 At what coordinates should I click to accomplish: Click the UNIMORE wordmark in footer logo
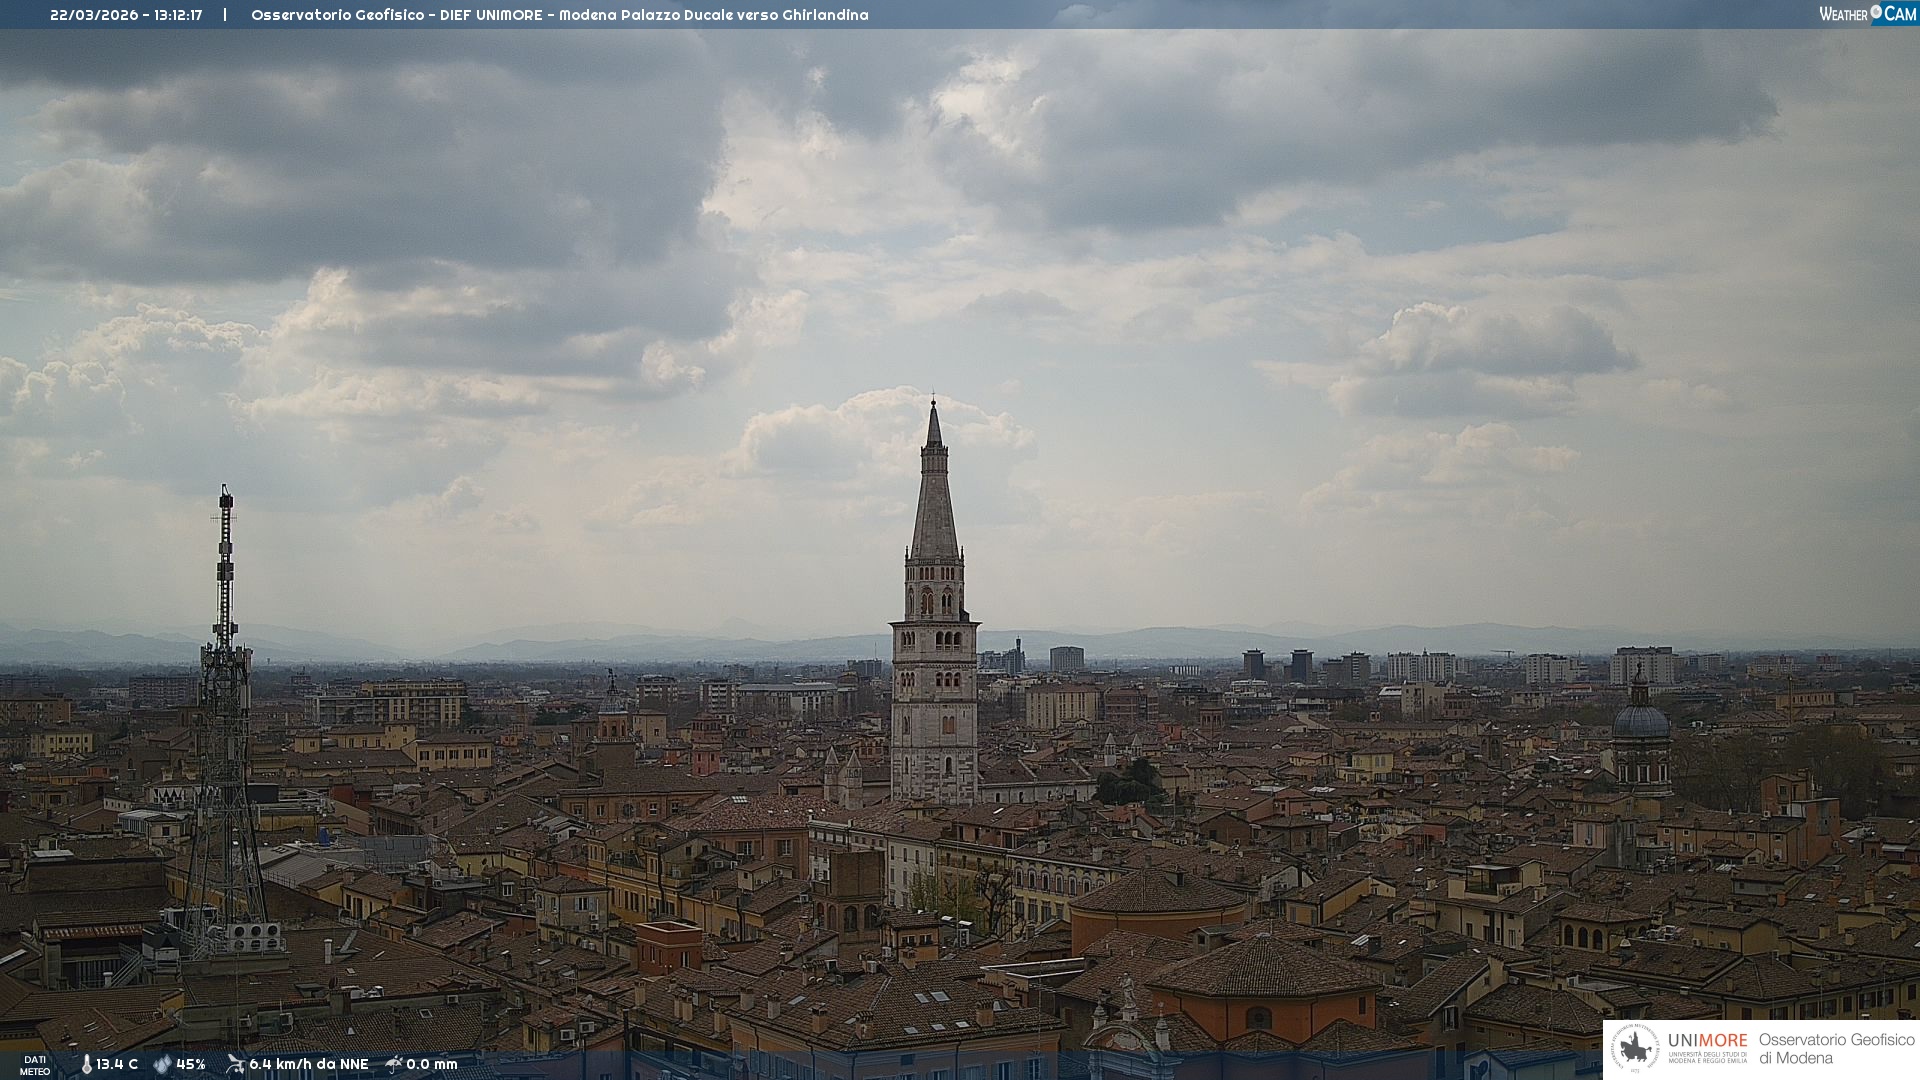click(1707, 1041)
